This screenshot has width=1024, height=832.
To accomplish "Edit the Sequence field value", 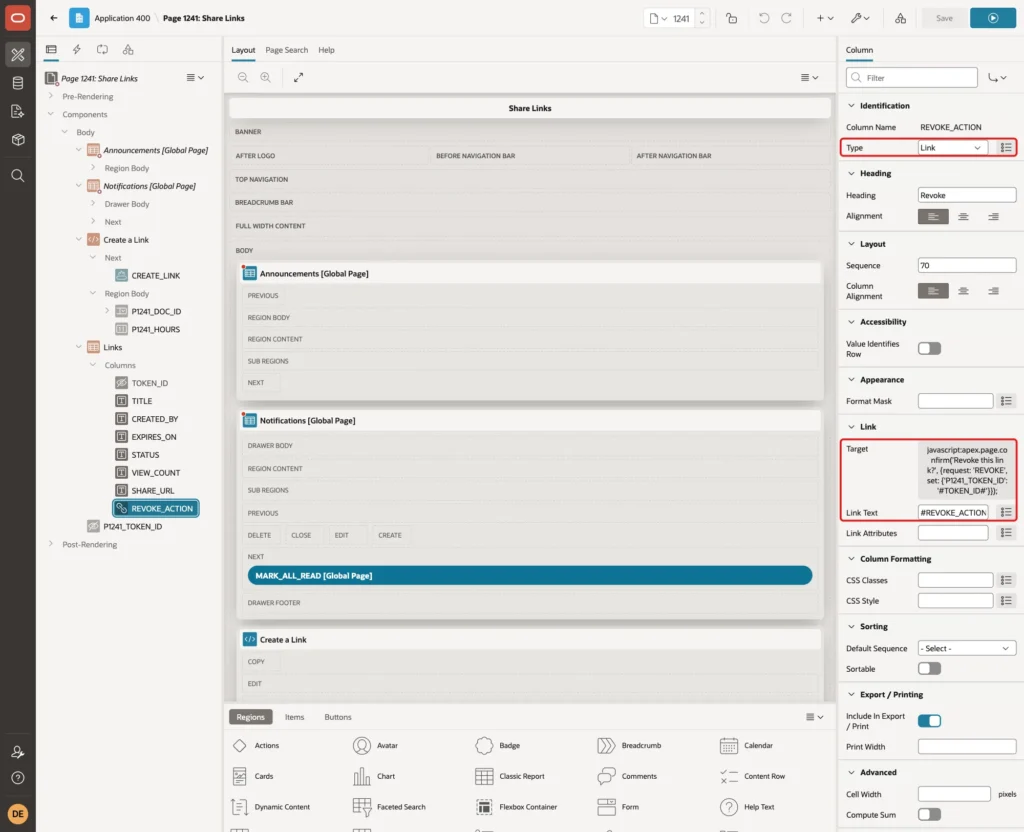I will tap(967, 265).
